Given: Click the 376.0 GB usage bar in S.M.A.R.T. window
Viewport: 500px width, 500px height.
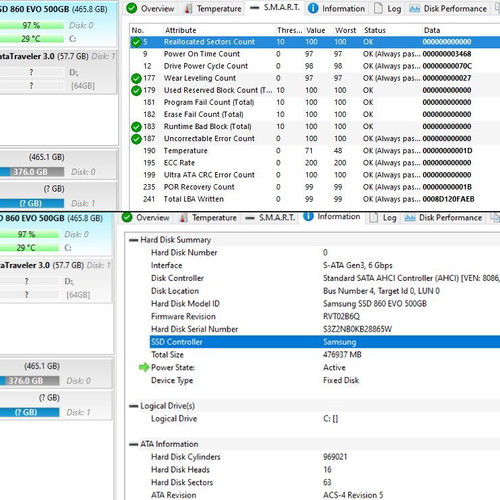Looking at the screenshot, I should coord(32,172).
